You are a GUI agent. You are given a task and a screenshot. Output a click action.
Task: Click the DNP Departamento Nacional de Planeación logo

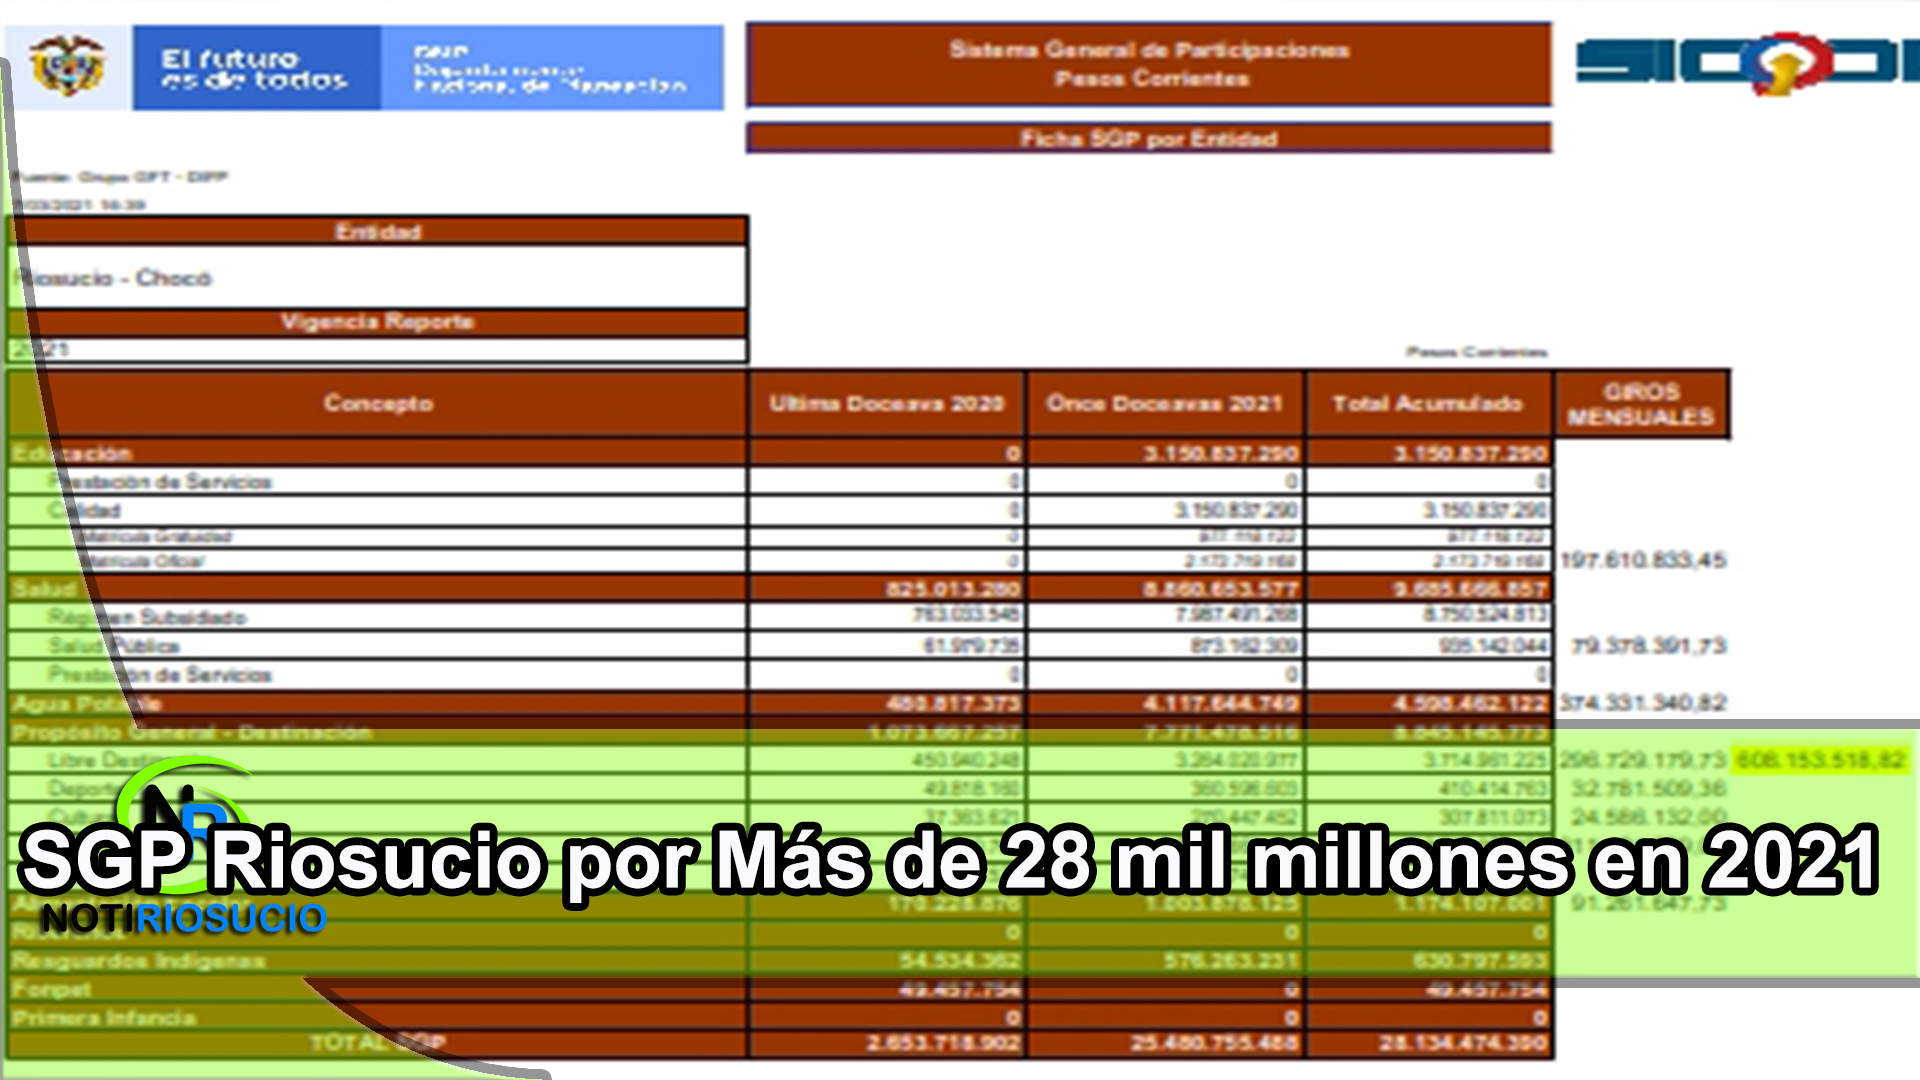(x=552, y=68)
